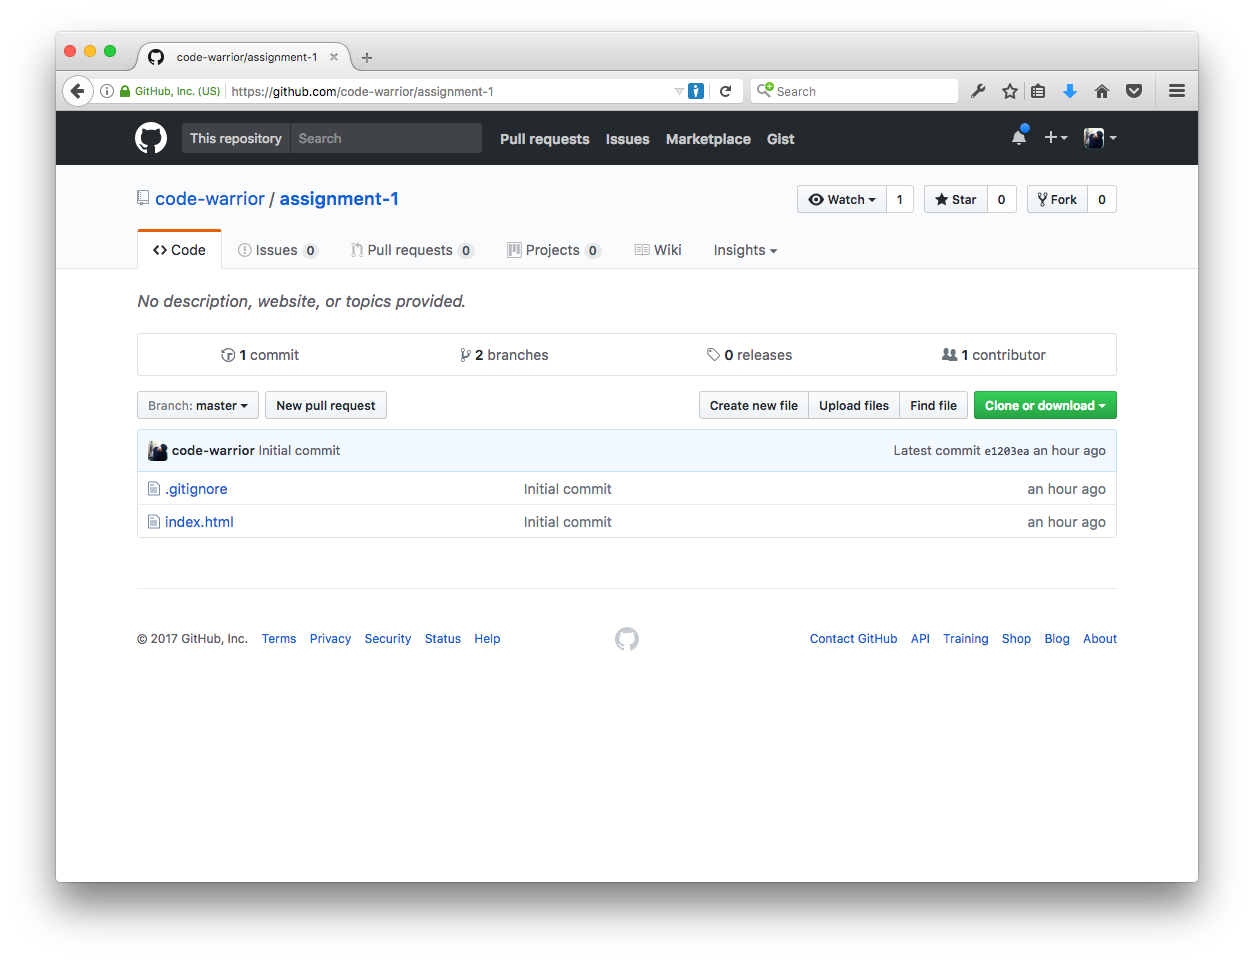Show bookmarks list icon in browser toolbar
Screen dimensions: 1254x962
click(1038, 91)
